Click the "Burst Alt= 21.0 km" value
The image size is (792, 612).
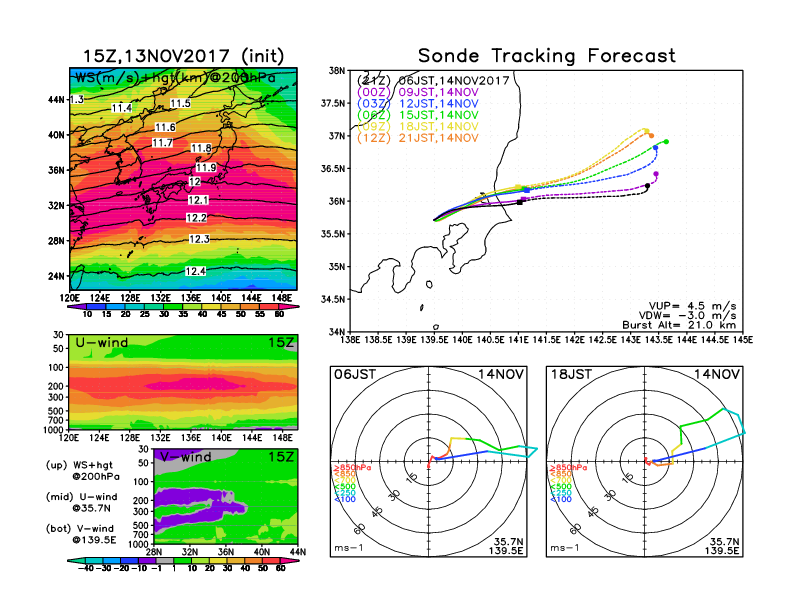[x=679, y=325]
